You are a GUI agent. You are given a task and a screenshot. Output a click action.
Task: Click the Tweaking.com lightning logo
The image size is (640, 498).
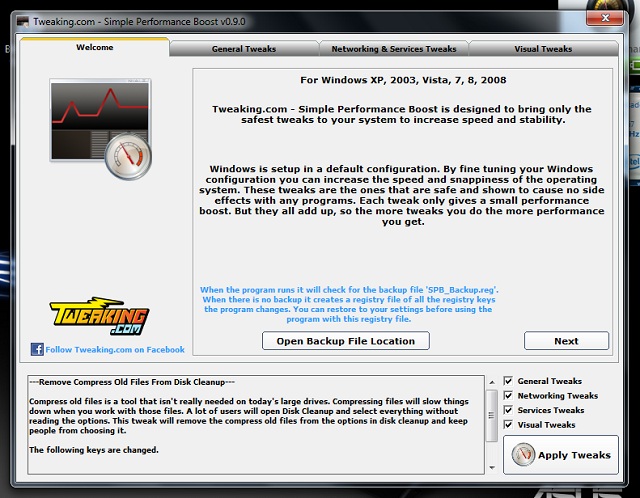[x=99, y=316]
